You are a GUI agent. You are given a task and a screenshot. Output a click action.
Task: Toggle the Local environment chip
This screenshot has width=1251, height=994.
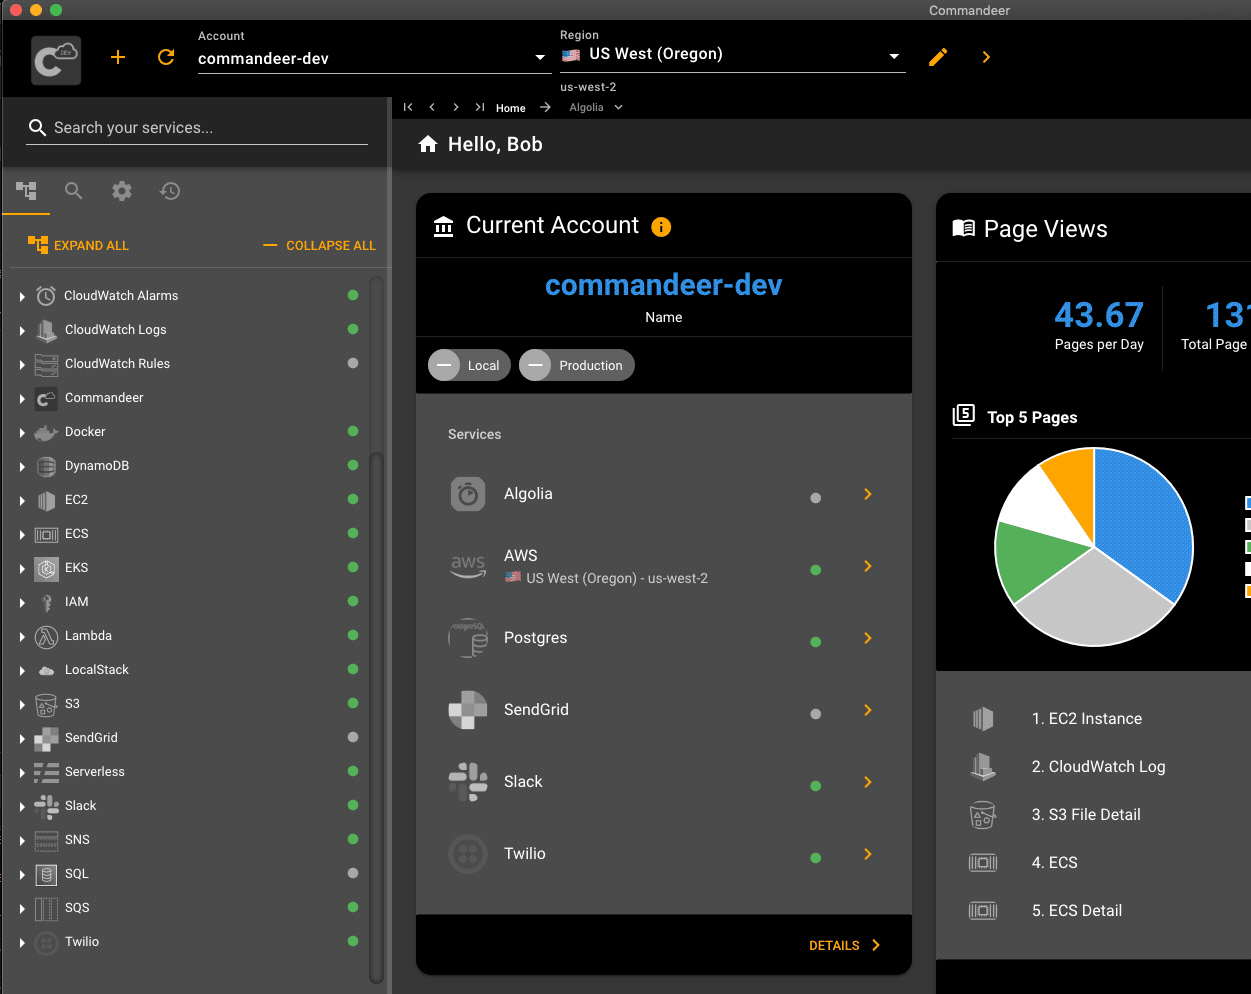pyautogui.click(x=470, y=365)
